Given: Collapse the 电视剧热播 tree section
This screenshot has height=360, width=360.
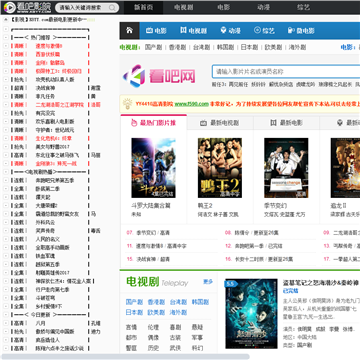Looking at the screenshot, I should point(6,172).
